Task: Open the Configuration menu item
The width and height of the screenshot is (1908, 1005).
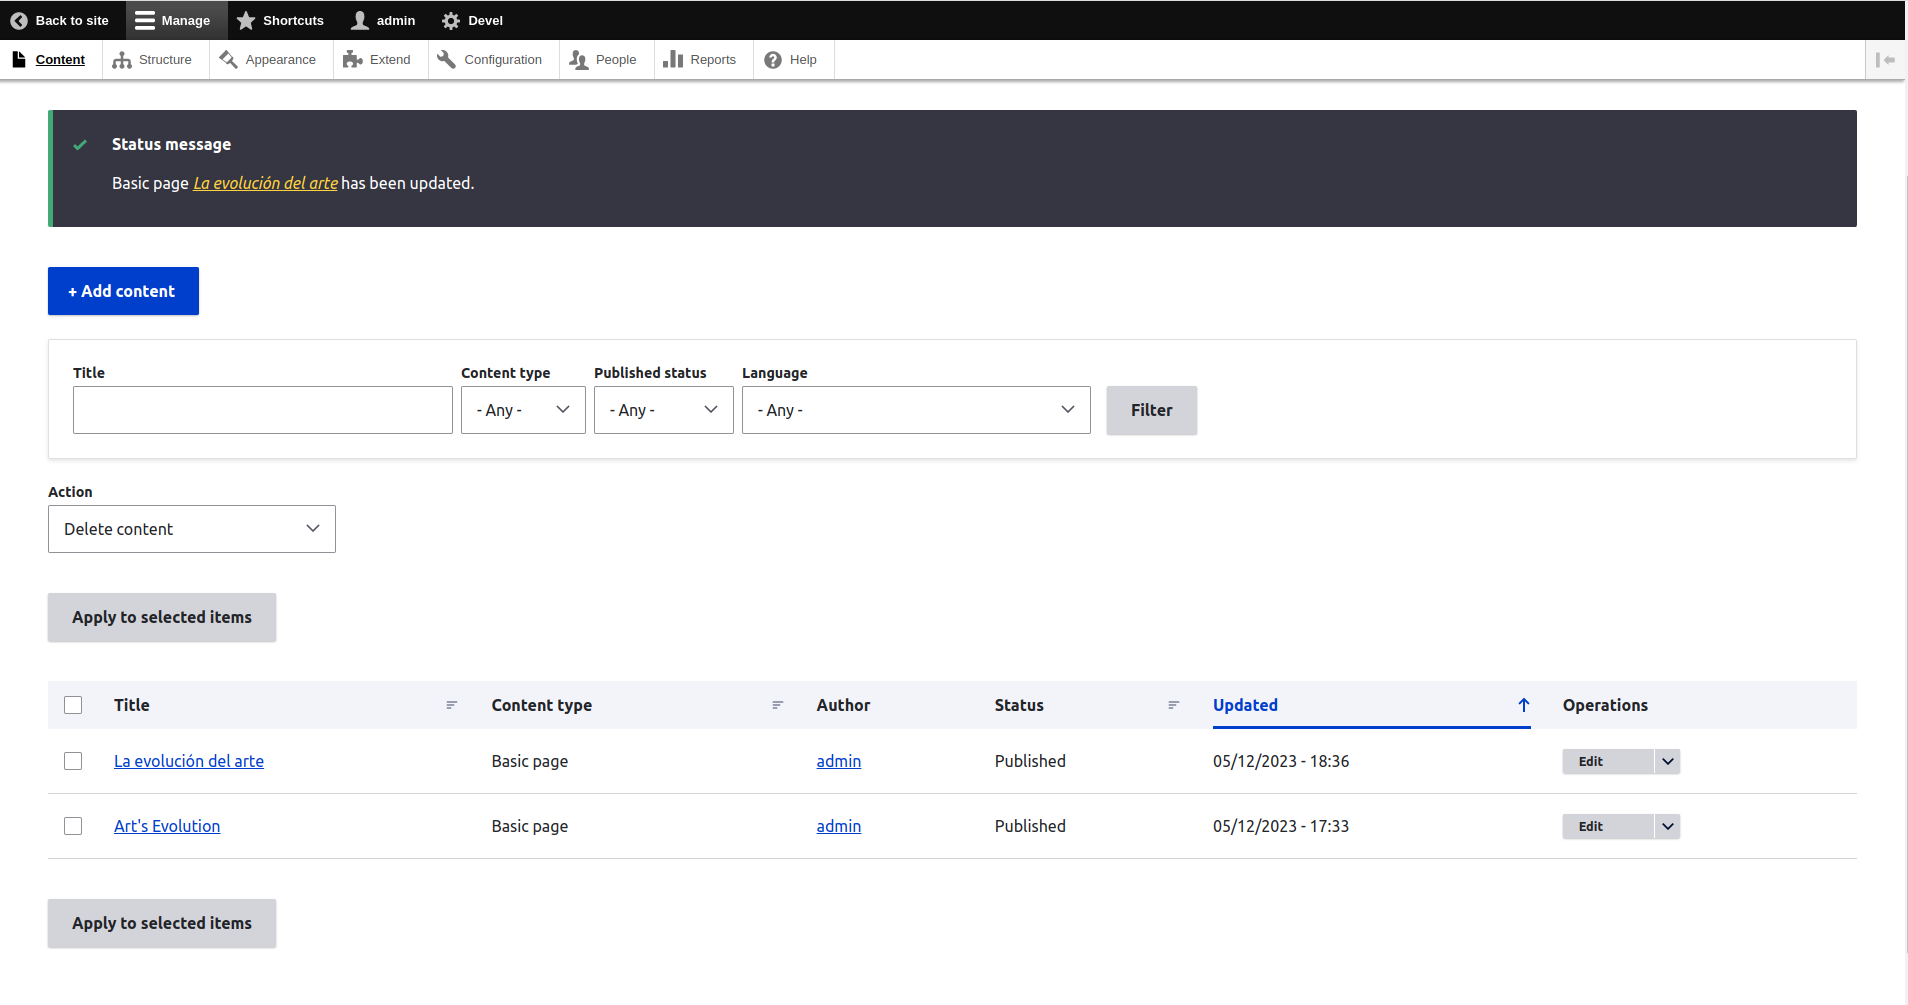Action: click(502, 60)
